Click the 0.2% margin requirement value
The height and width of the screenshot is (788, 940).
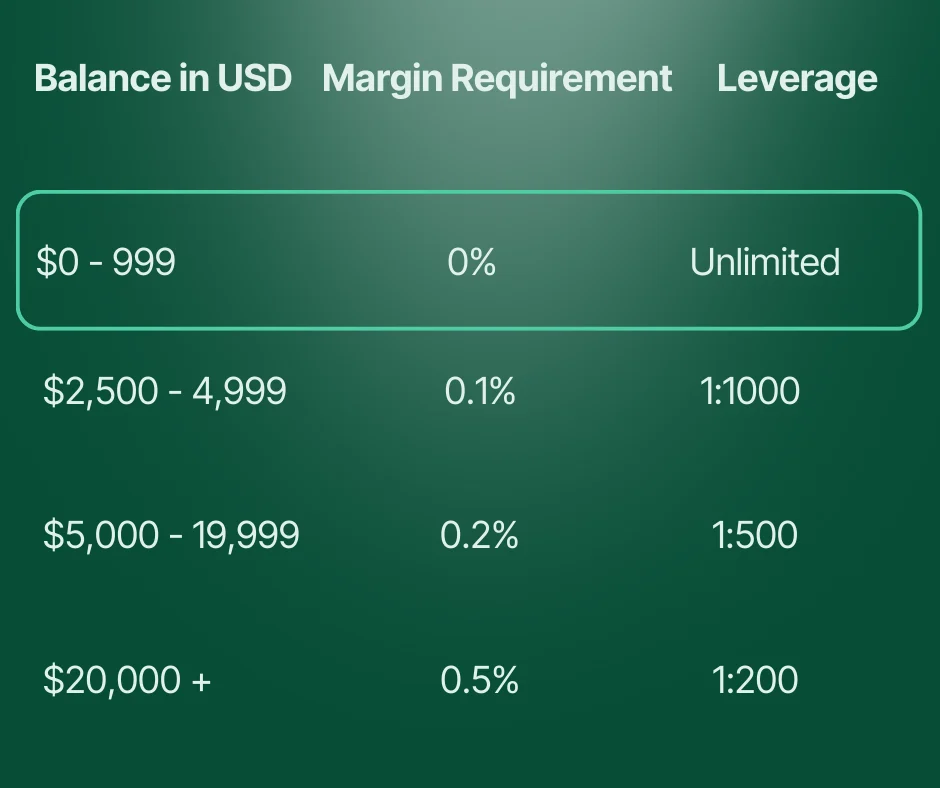(479, 535)
